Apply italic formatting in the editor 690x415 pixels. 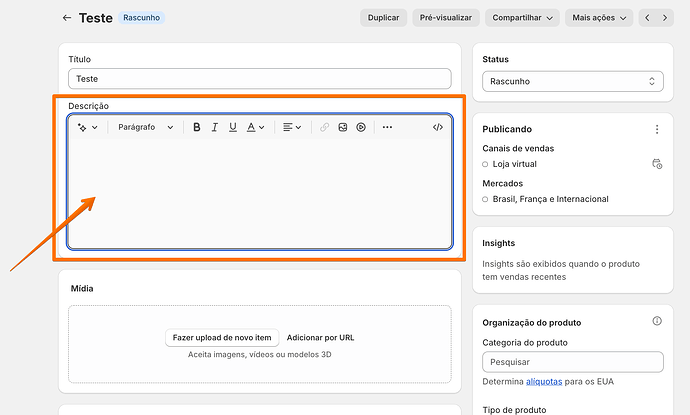click(x=215, y=128)
